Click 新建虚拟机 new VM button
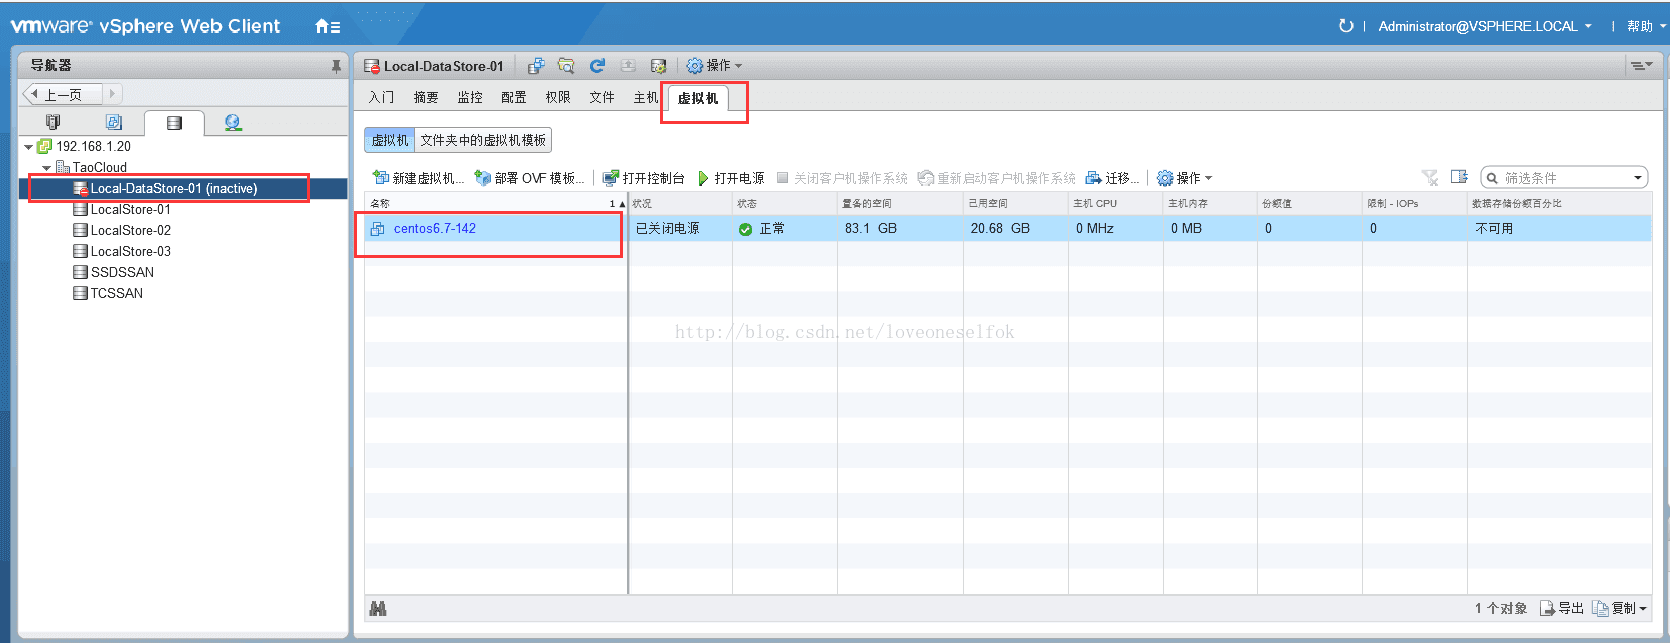Image resolution: width=1670 pixels, height=643 pixels. click(418, 178)
